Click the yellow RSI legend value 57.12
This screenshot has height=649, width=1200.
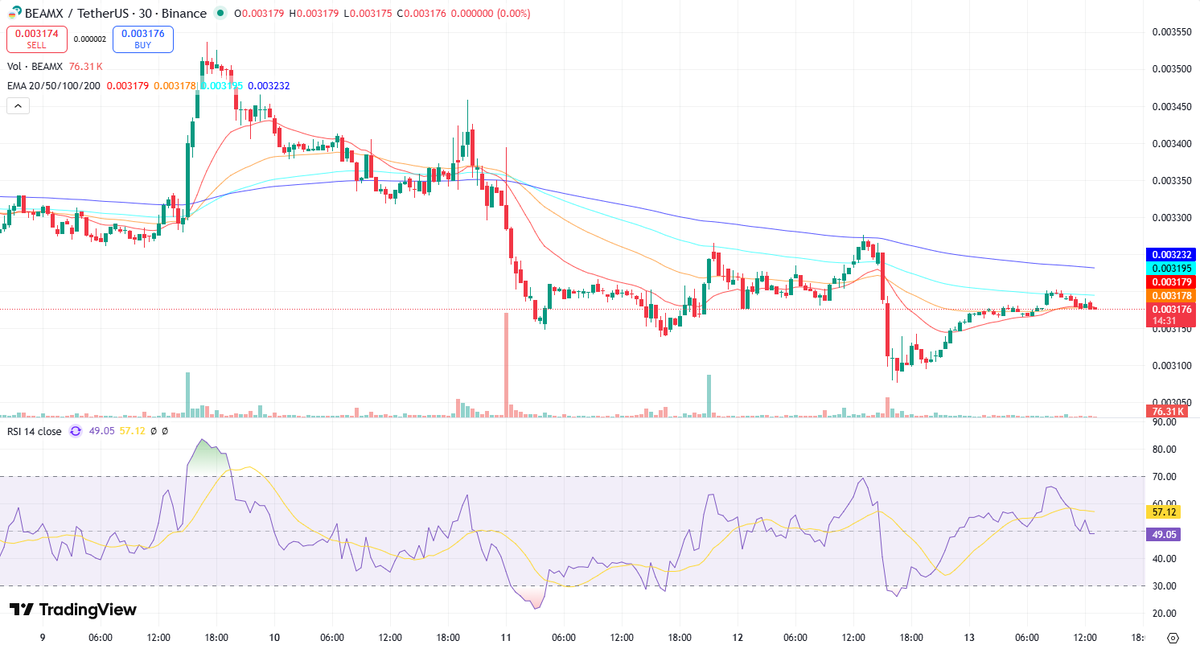click(132, 432)
